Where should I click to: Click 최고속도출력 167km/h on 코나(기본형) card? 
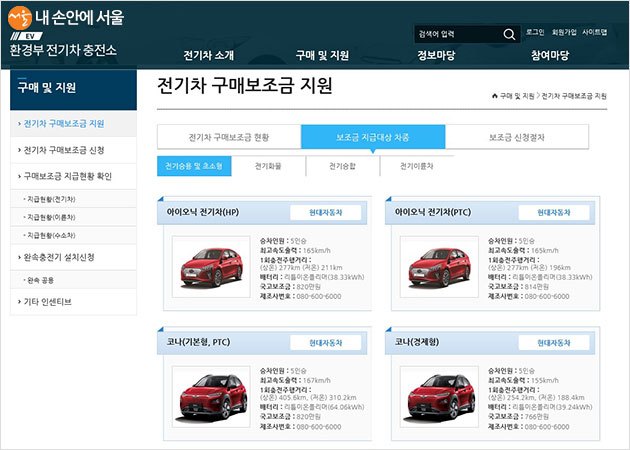point(295,380)
